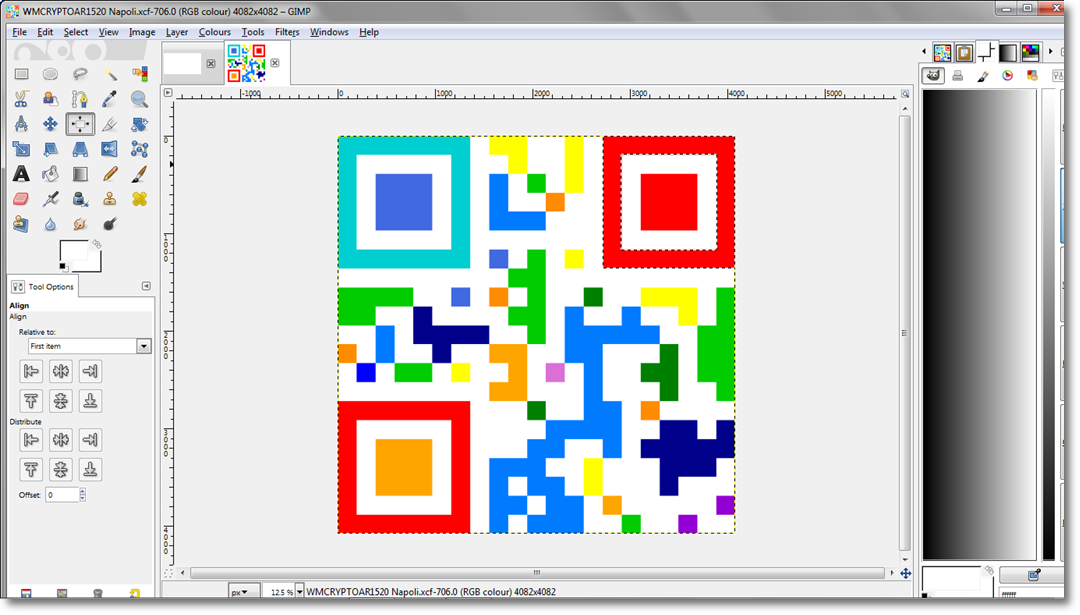Open the foreground colour swatch in toolbox
Image resolution: width=1080 pixels, height=615 pixels.
tap(73, 251)
